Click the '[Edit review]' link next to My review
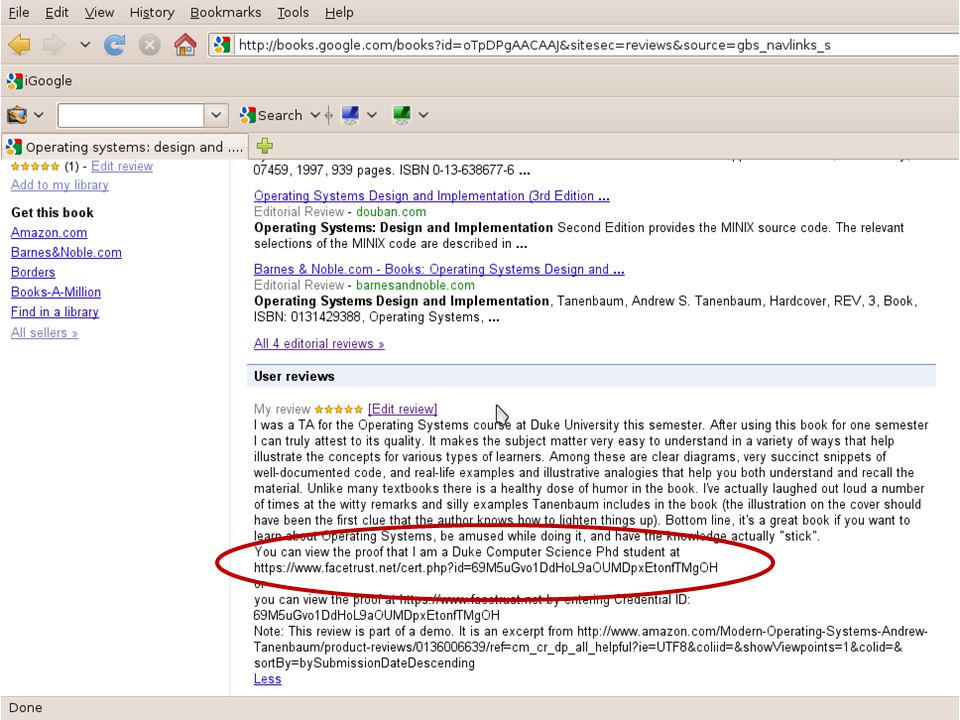This screenshot has height=720, width=960. pos(402,409)
